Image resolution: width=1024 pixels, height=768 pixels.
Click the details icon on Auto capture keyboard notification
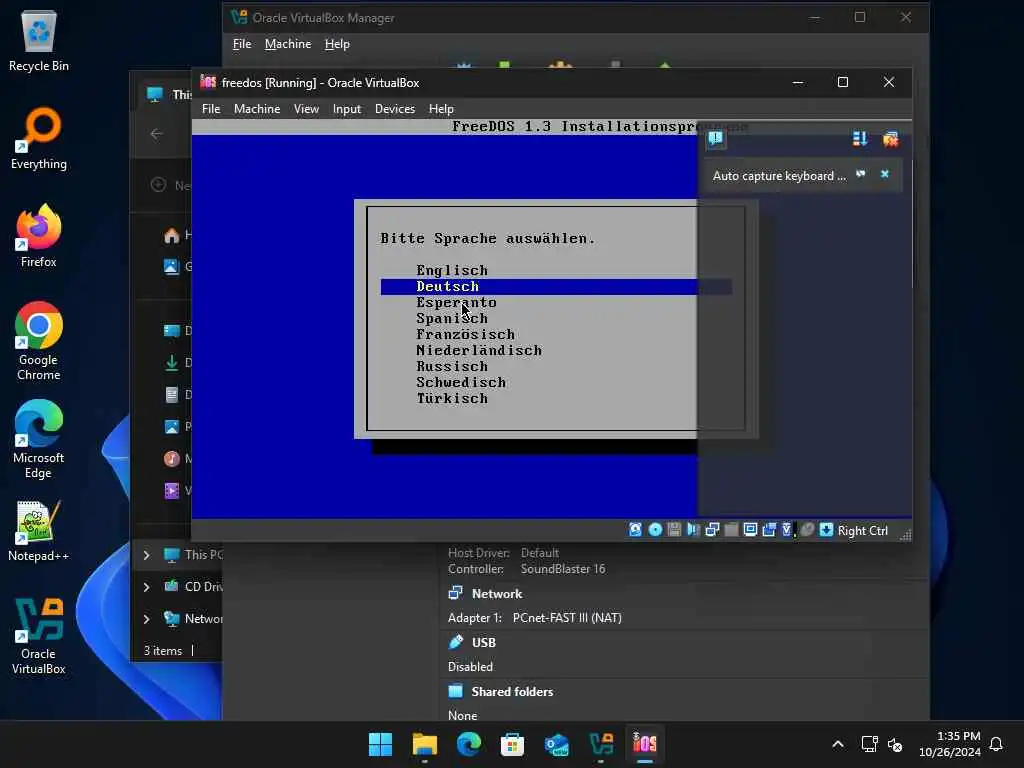(861, 174)
